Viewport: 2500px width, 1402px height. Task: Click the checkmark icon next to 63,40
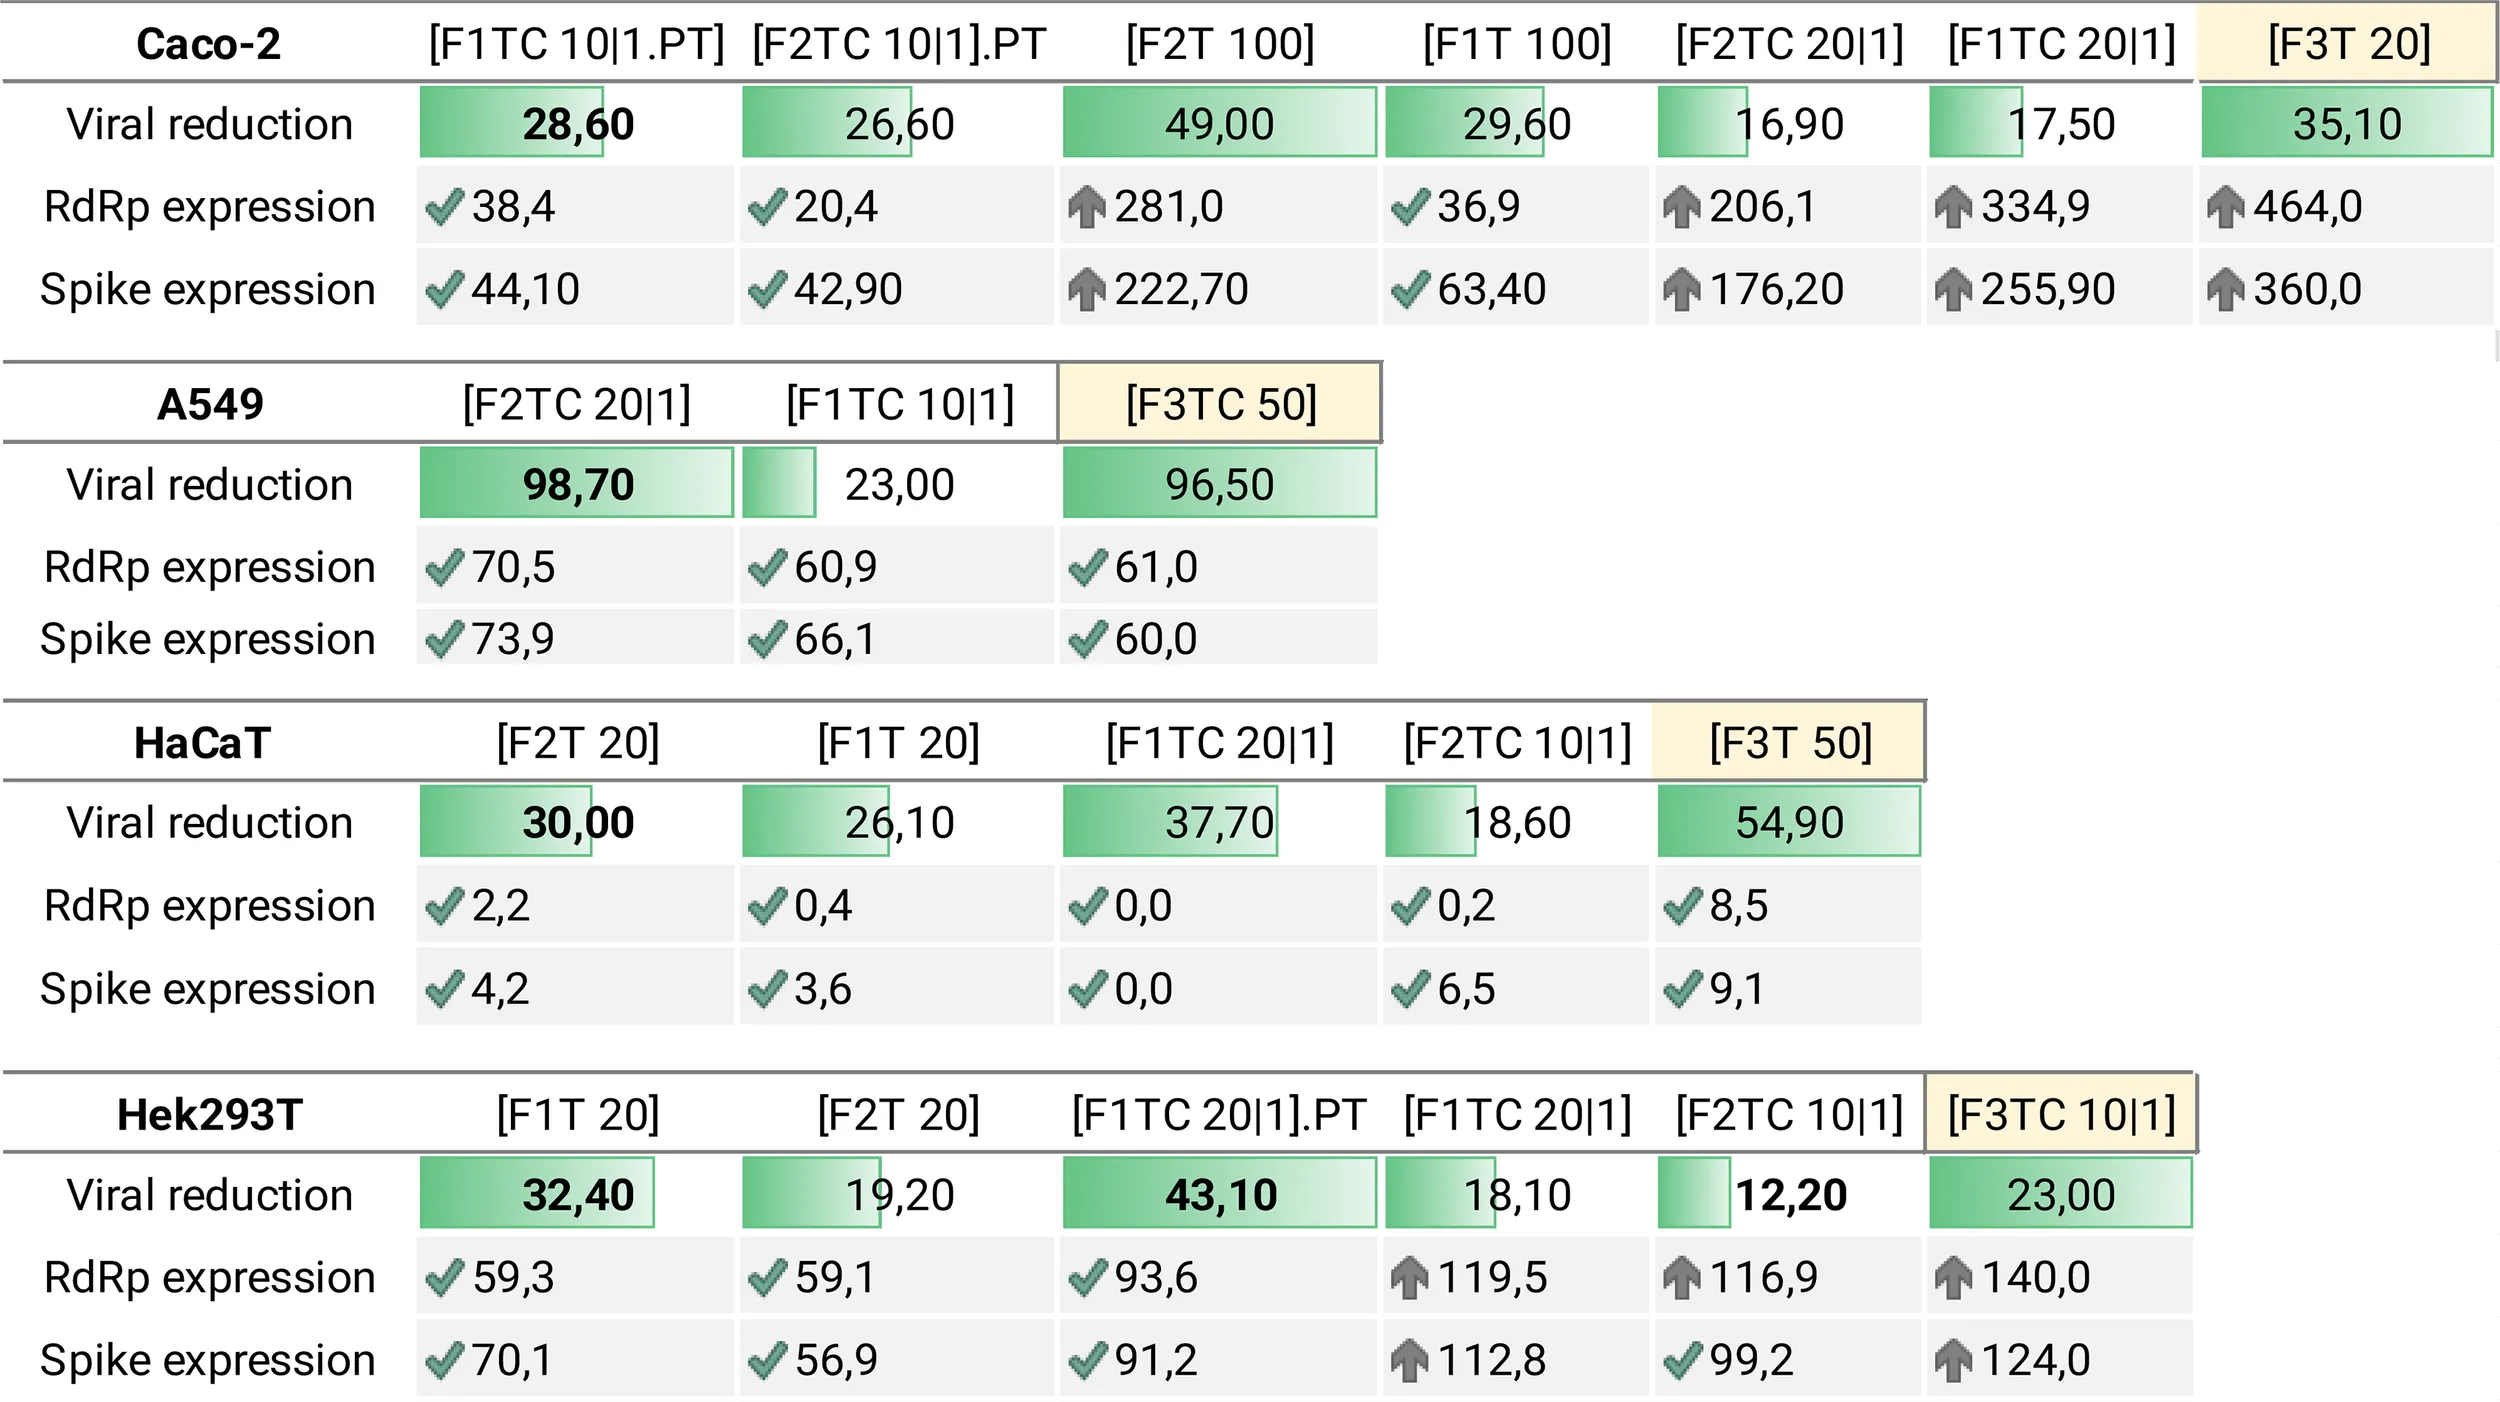click(1410, 290)
